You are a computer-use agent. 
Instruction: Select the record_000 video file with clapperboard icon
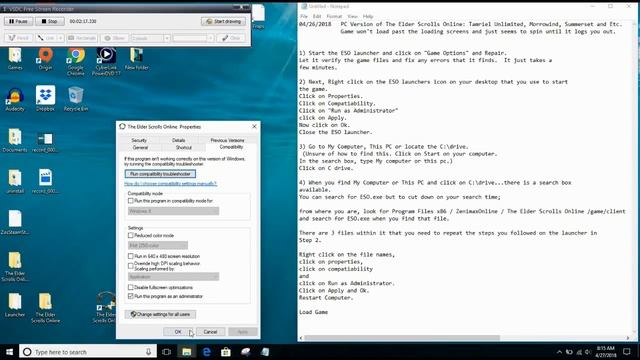[x=45, y=181]
